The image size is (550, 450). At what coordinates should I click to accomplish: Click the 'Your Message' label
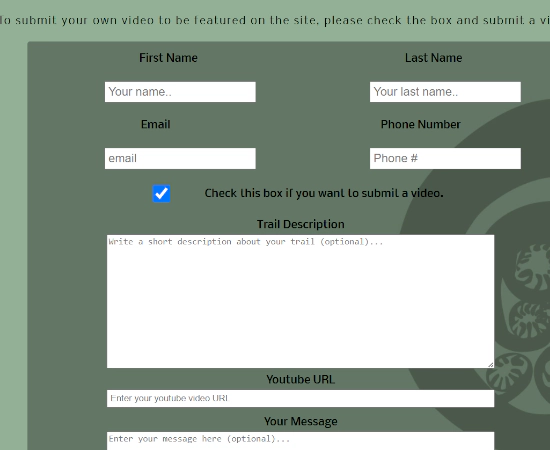coord(301,421)
